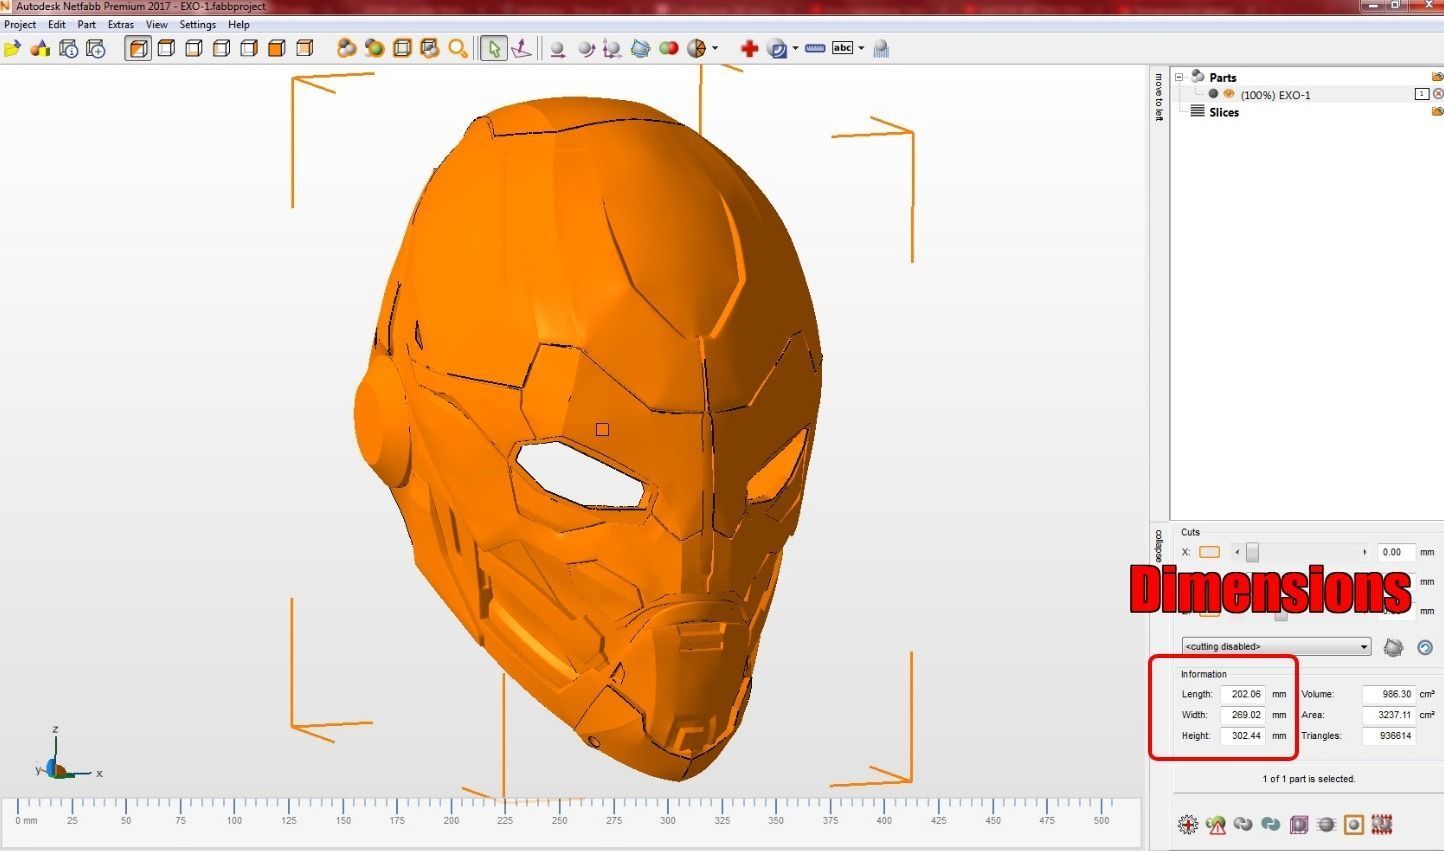
Task: Click the X cut slider handle
Action: tap(1252, 552)
